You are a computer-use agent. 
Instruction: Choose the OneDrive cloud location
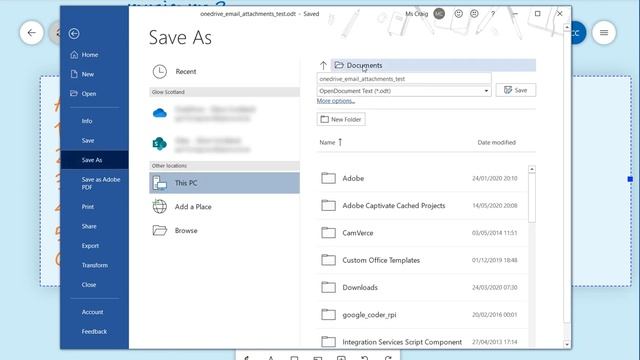pos(224,113)
